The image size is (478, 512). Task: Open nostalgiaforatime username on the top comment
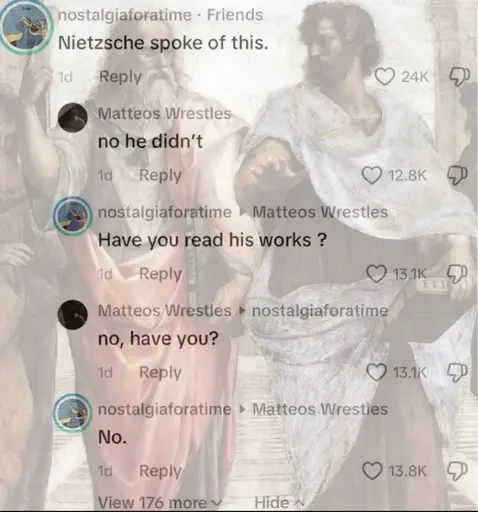click(125, 15)
